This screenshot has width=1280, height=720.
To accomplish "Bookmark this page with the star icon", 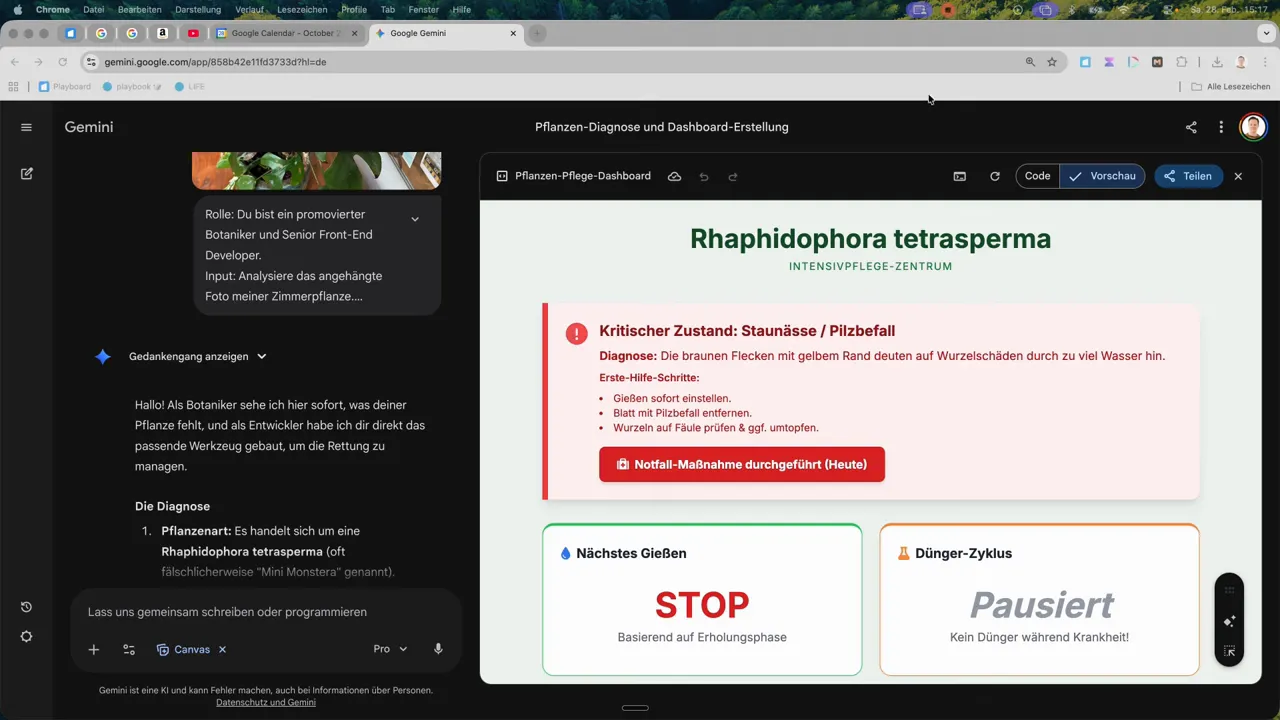I will tap(1052, 62).
